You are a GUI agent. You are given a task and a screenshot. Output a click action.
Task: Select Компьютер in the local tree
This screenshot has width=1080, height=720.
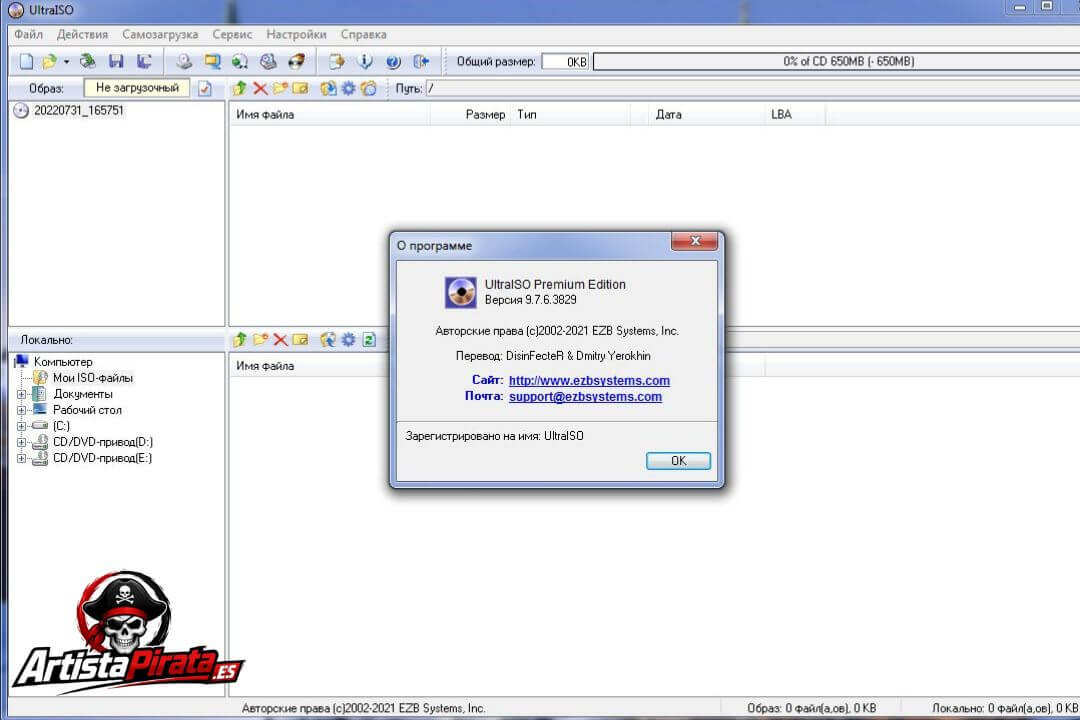63,362
